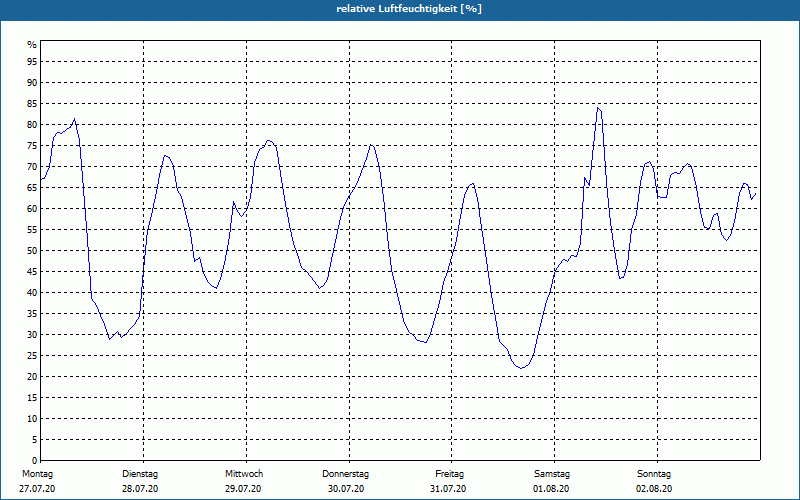The image size is (800, 500).
Task: Click the 'Dienstag' day label
Action: point(140,474)
